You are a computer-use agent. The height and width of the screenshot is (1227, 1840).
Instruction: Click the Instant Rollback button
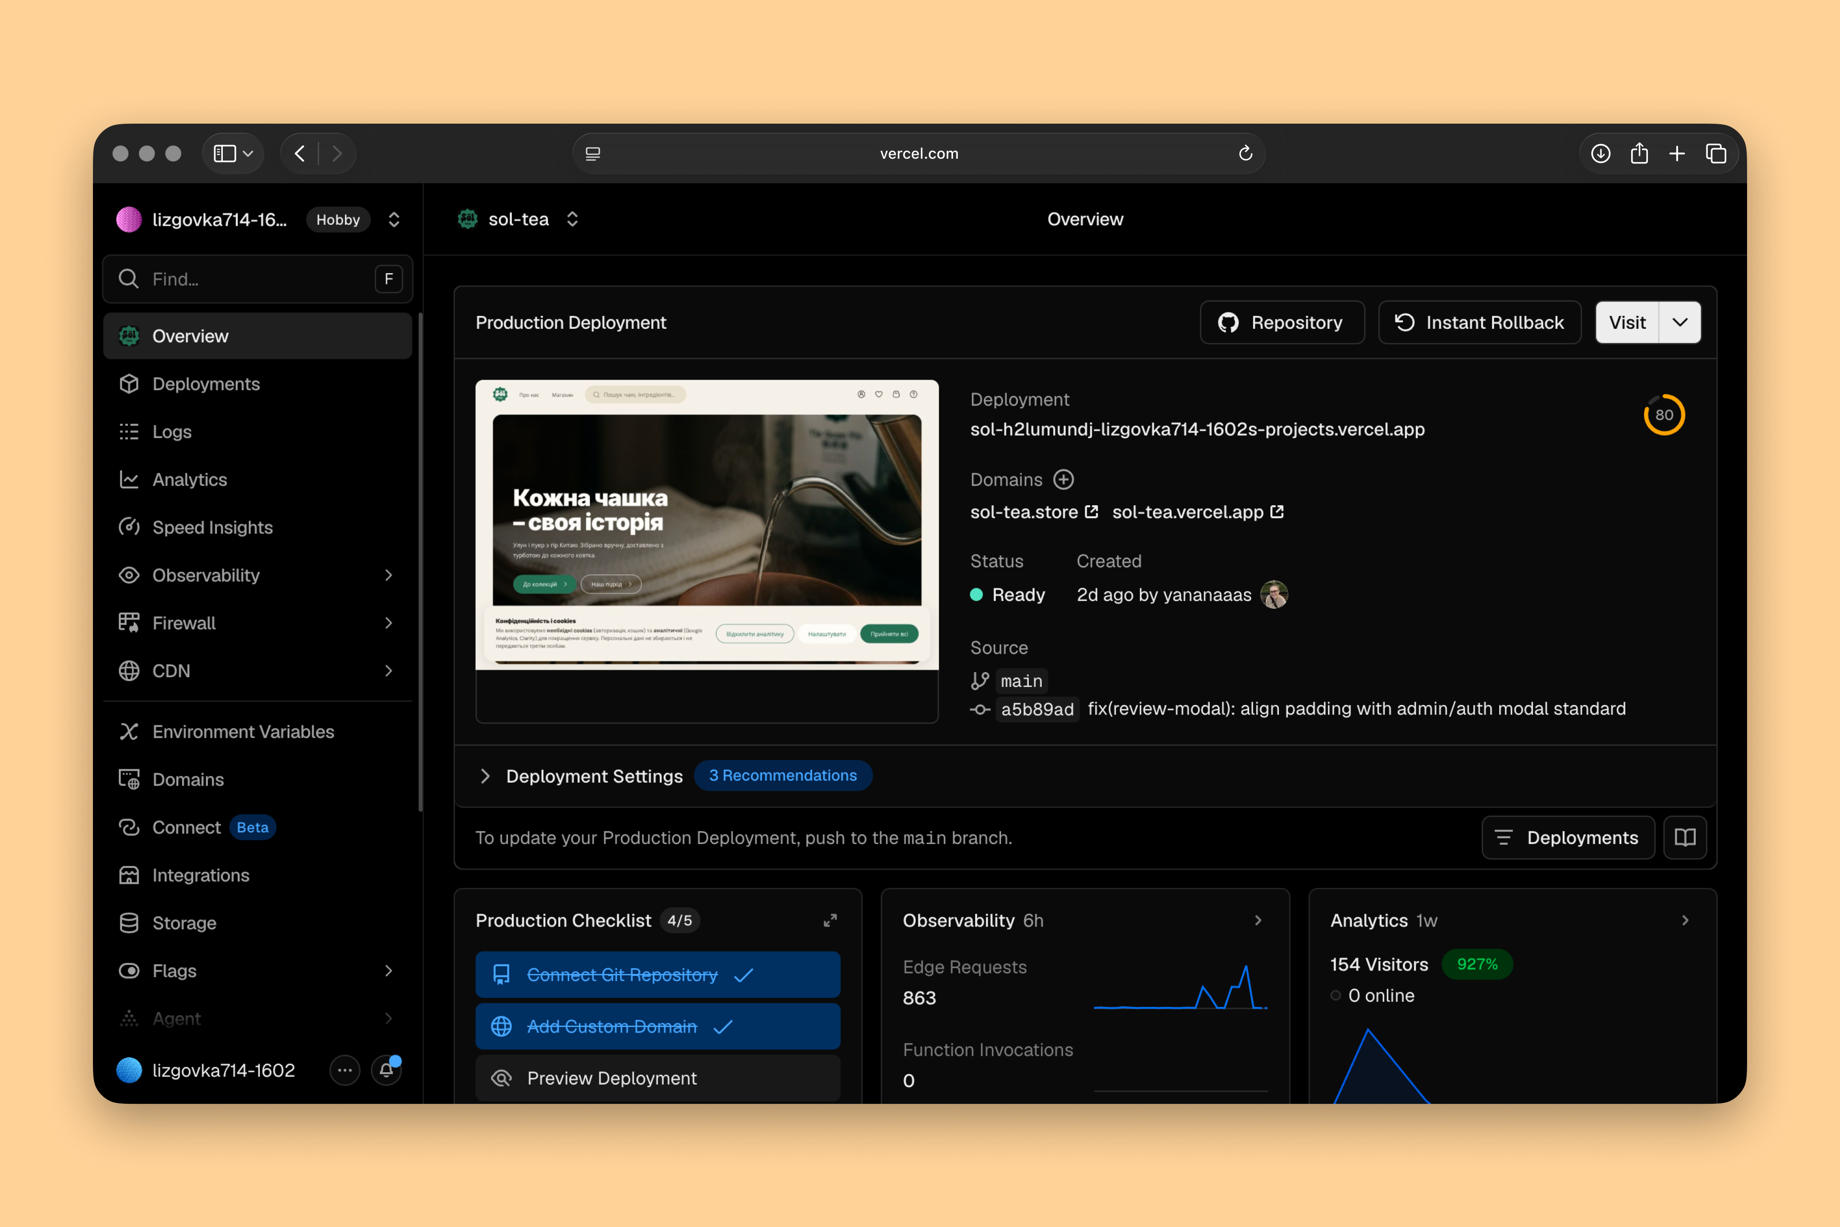(1479, 323)
